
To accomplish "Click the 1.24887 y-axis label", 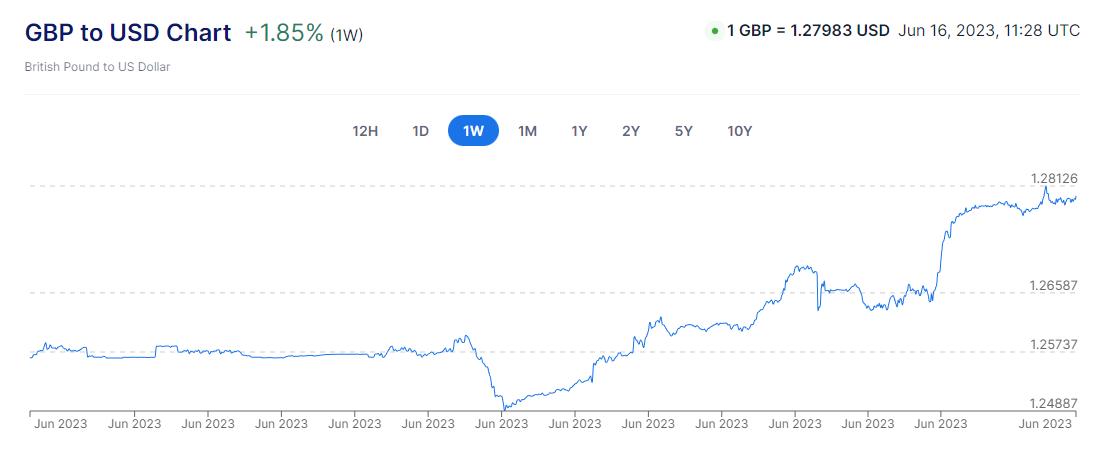I will pyautogui.click(x=1054, y=403).
